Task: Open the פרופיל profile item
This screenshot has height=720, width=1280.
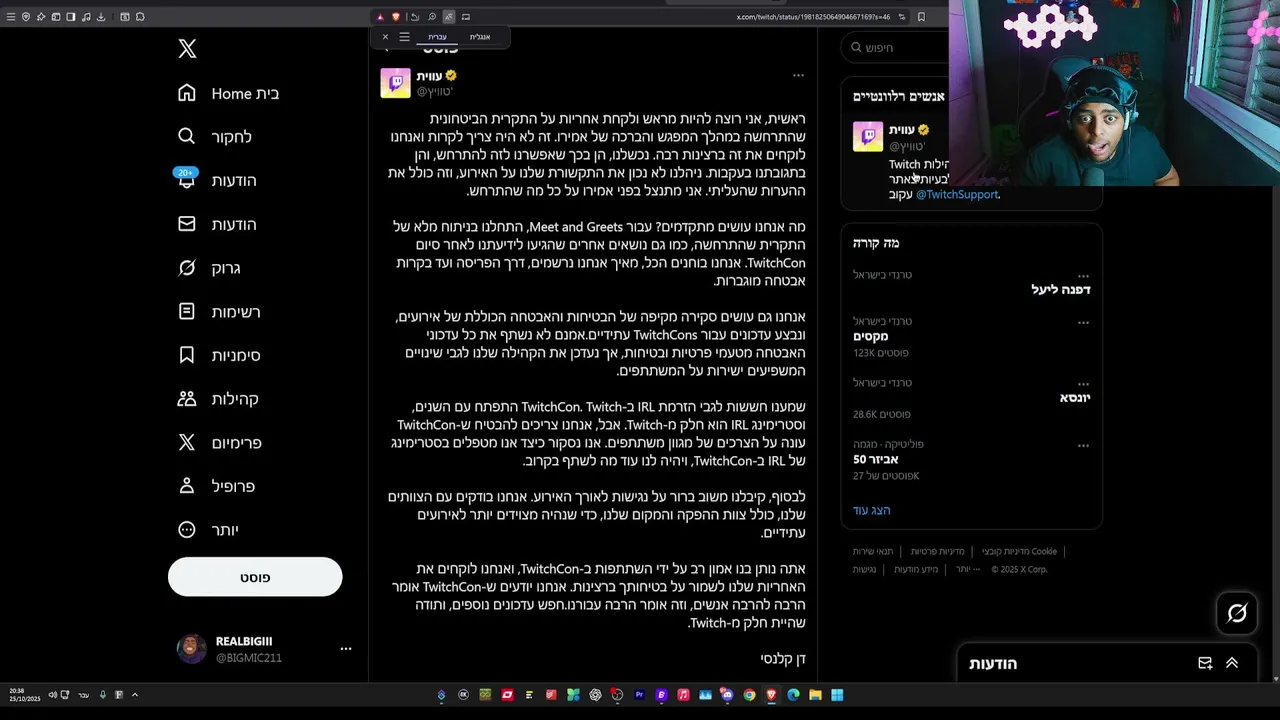Action: coord(215,486)
